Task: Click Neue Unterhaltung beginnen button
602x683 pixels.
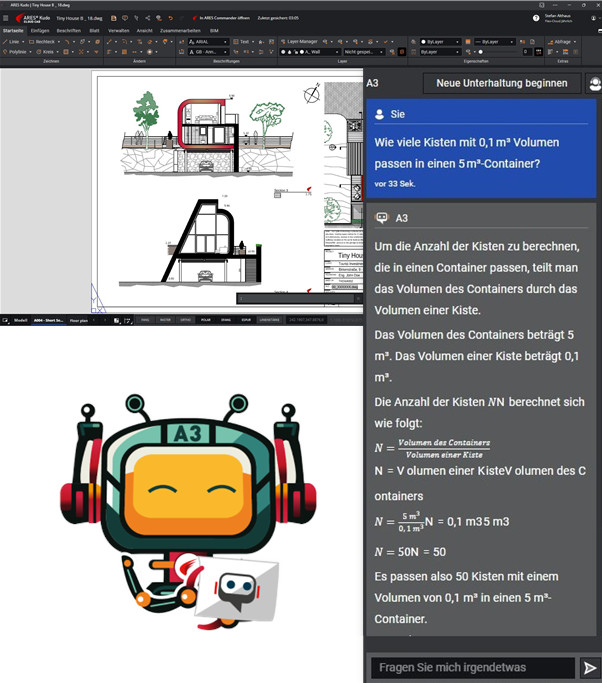Action: pos(502,83)
